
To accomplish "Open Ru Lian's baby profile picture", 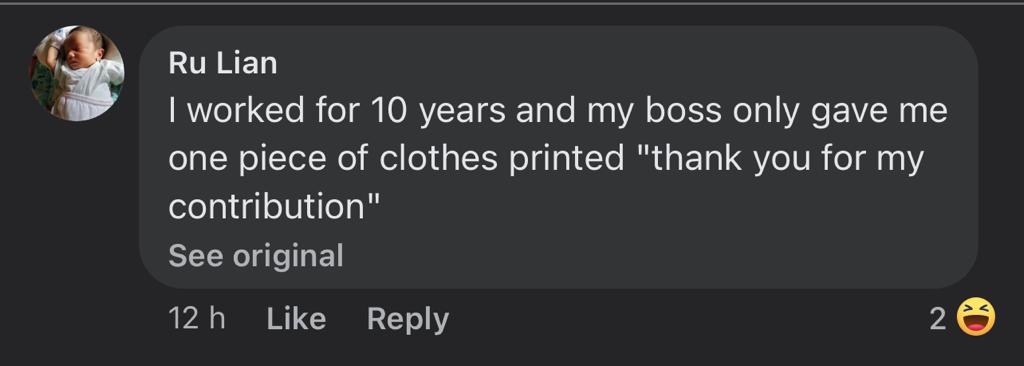I will click(x=76, y=73).
